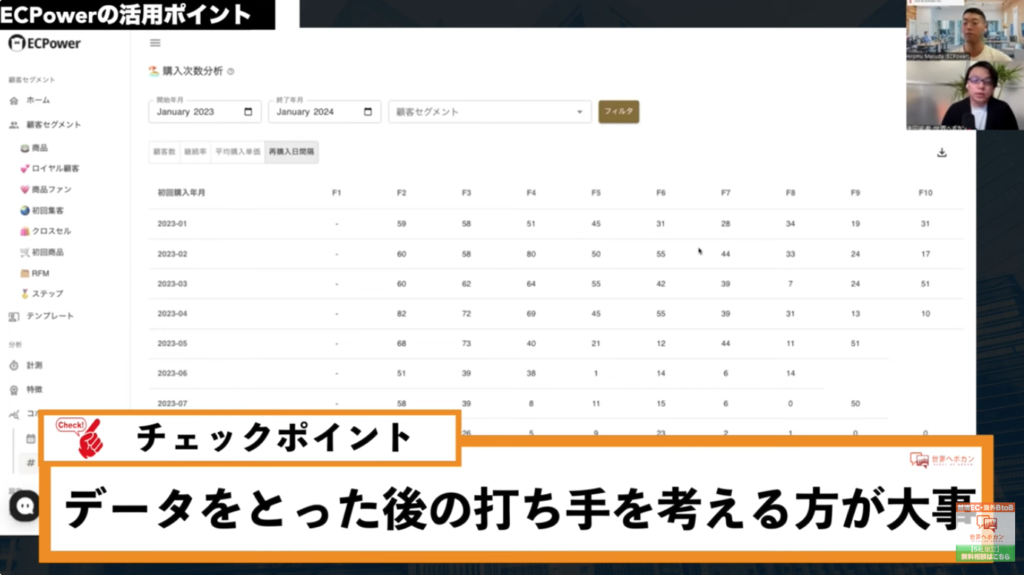The image size is (1024, 575).
Task: Expand the 顧客セグメント dropdown arrow
Action: [x=579, y=112]
